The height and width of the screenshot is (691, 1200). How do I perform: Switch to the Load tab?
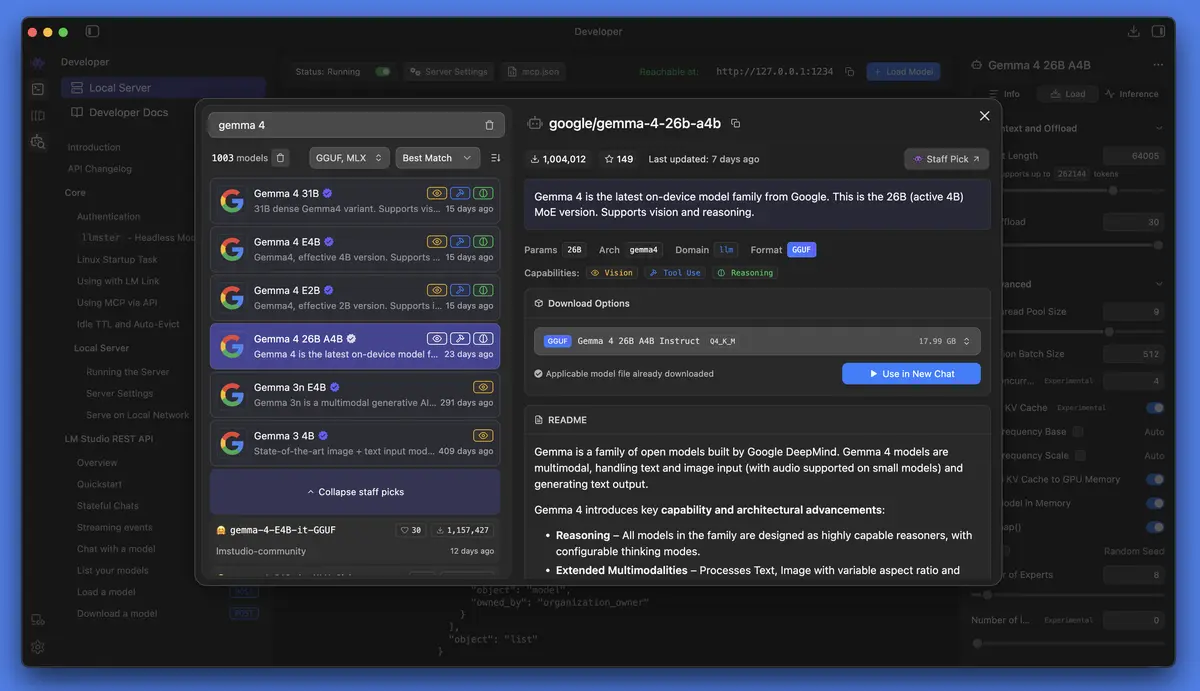1067,94
